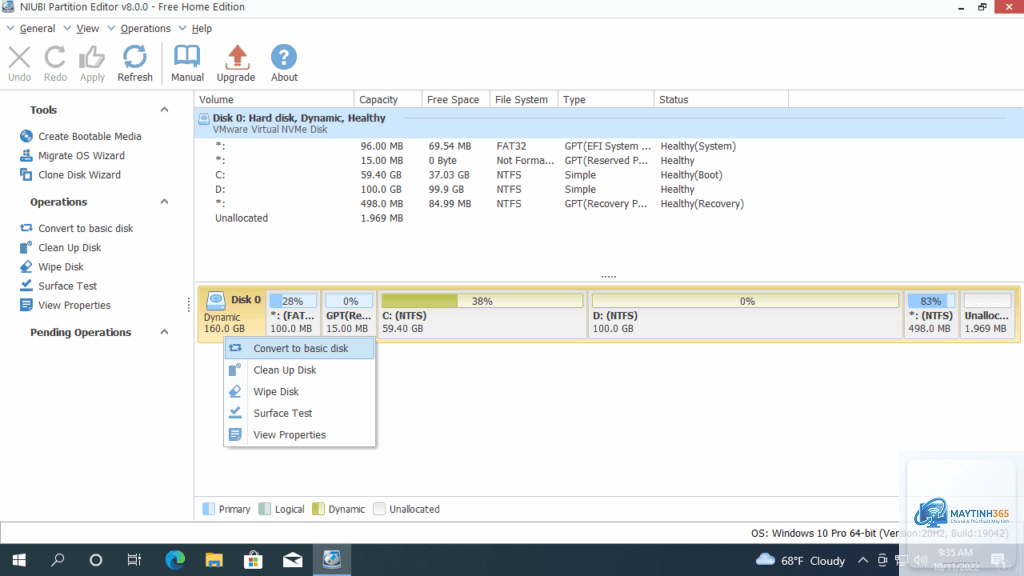1024x576 pixels.
Task: Open Microsoft Store from taskbar
Action: 253,560
